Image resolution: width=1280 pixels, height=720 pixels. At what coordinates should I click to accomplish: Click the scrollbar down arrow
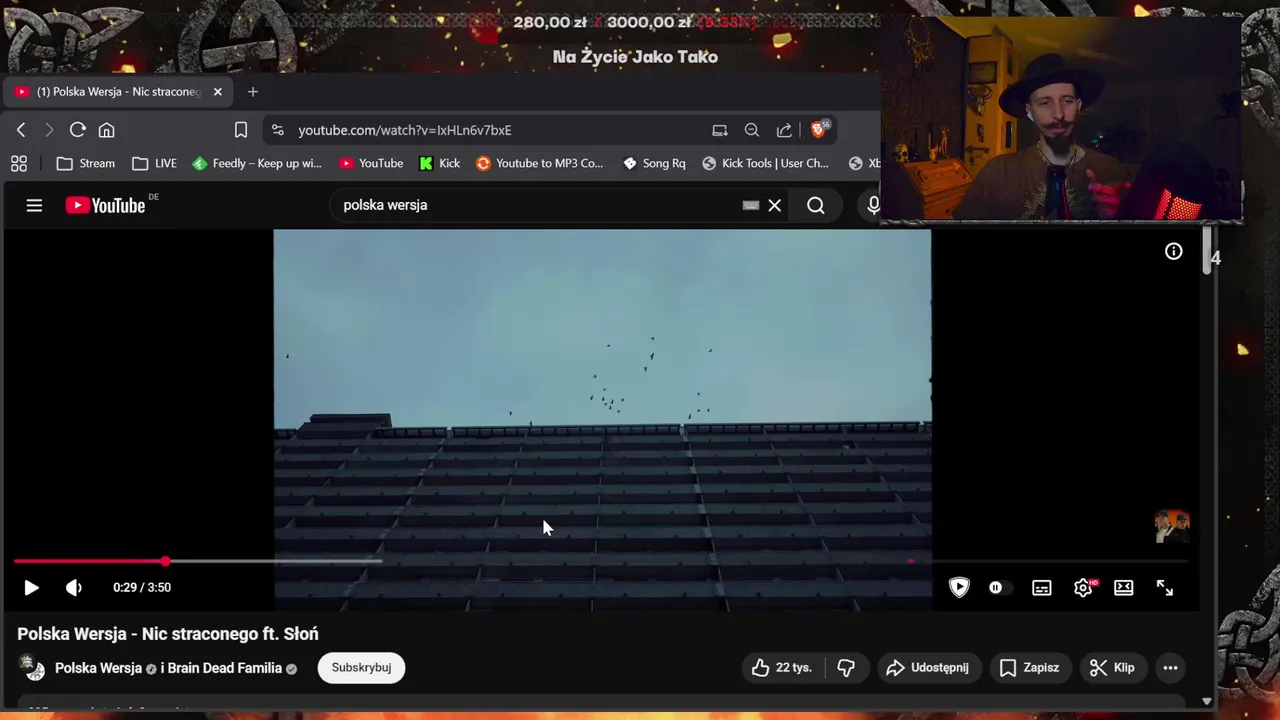click(x=1207, y=702)
